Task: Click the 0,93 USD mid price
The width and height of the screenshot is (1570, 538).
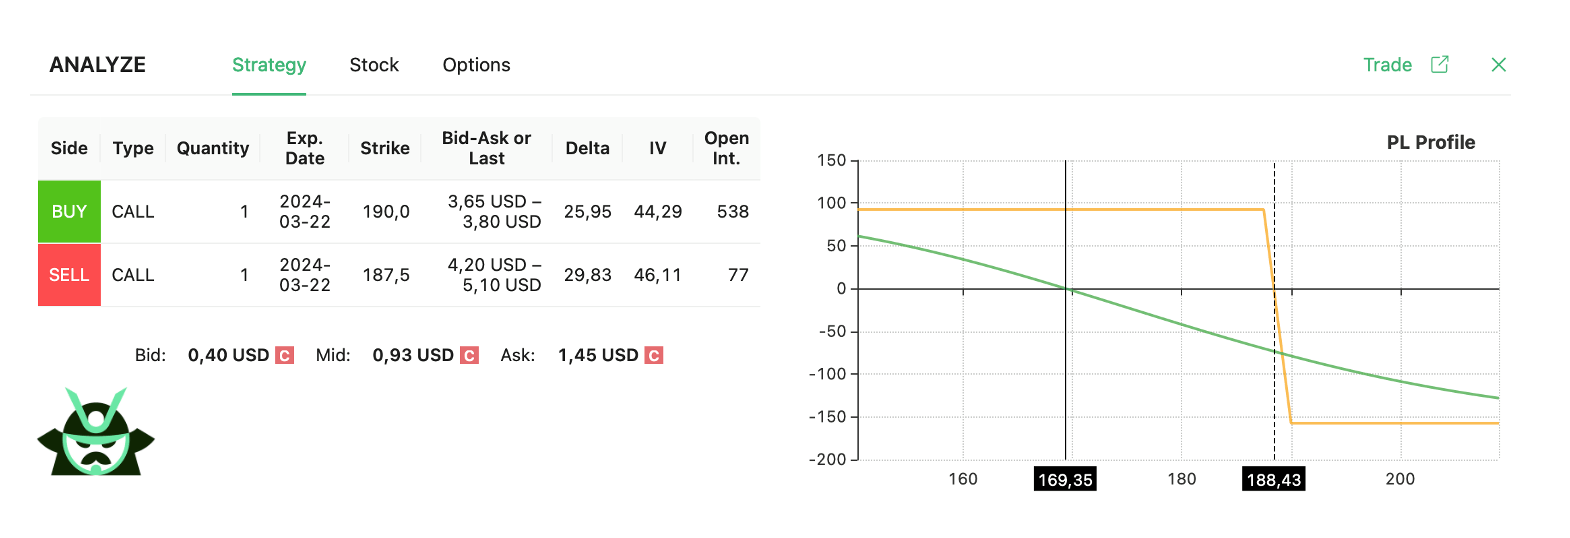Action: (413, 355)
